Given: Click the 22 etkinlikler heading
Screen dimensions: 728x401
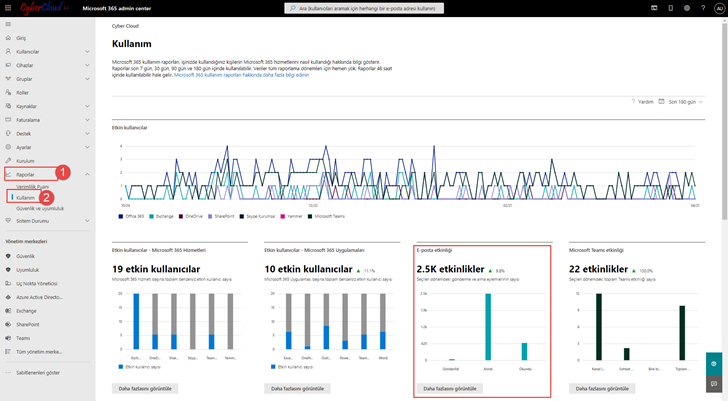Looking at the screenshot, I should click(598, 269).
